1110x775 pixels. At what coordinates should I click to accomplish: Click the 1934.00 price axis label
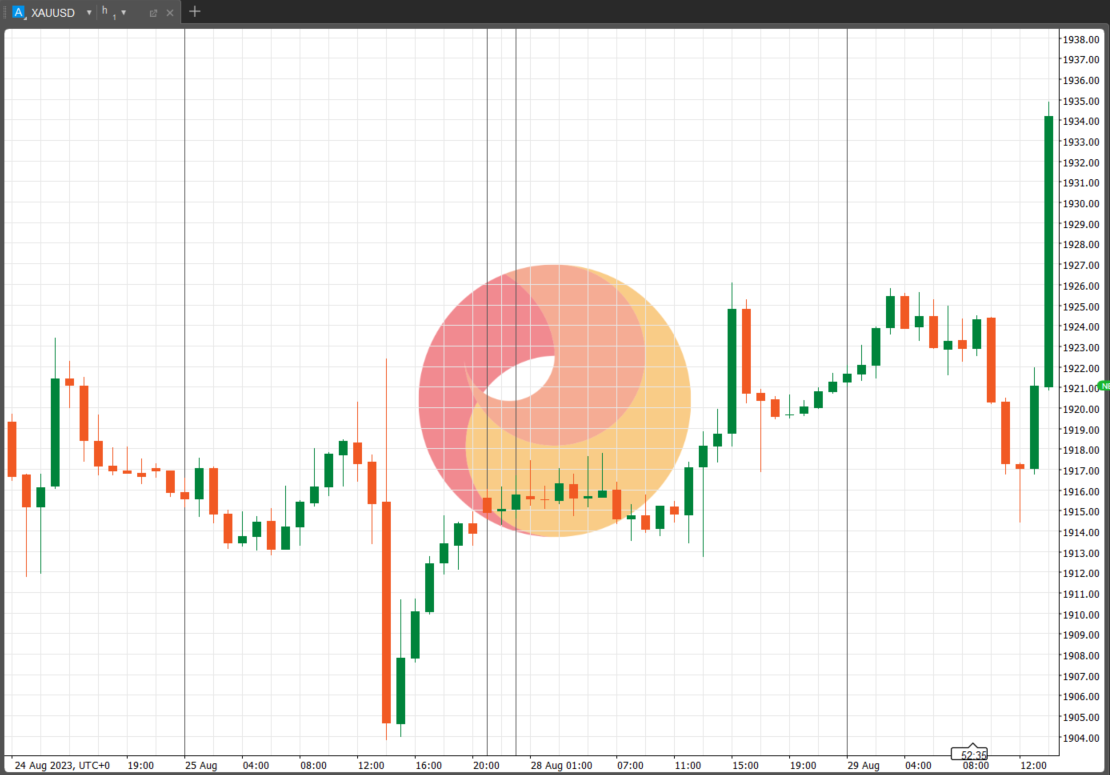[x=1081, y=122]
